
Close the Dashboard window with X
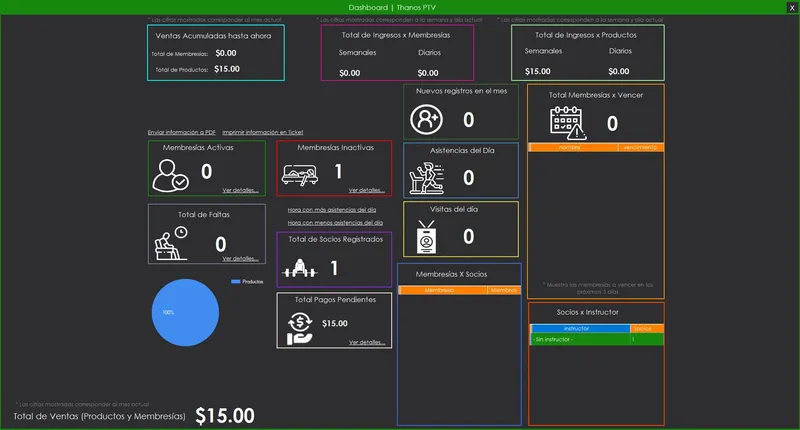point(792,8)
